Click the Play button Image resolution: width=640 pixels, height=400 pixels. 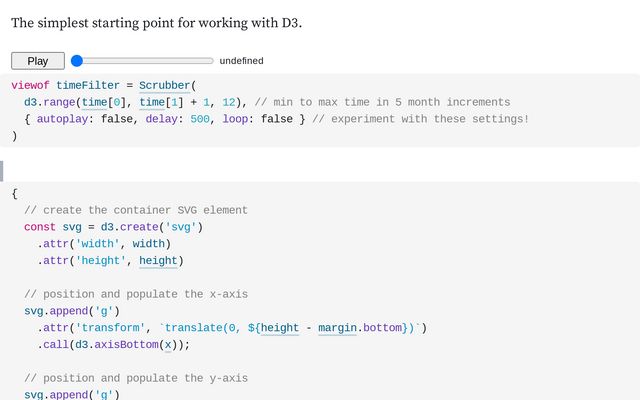pyautogui.click(x=38, y=61)
